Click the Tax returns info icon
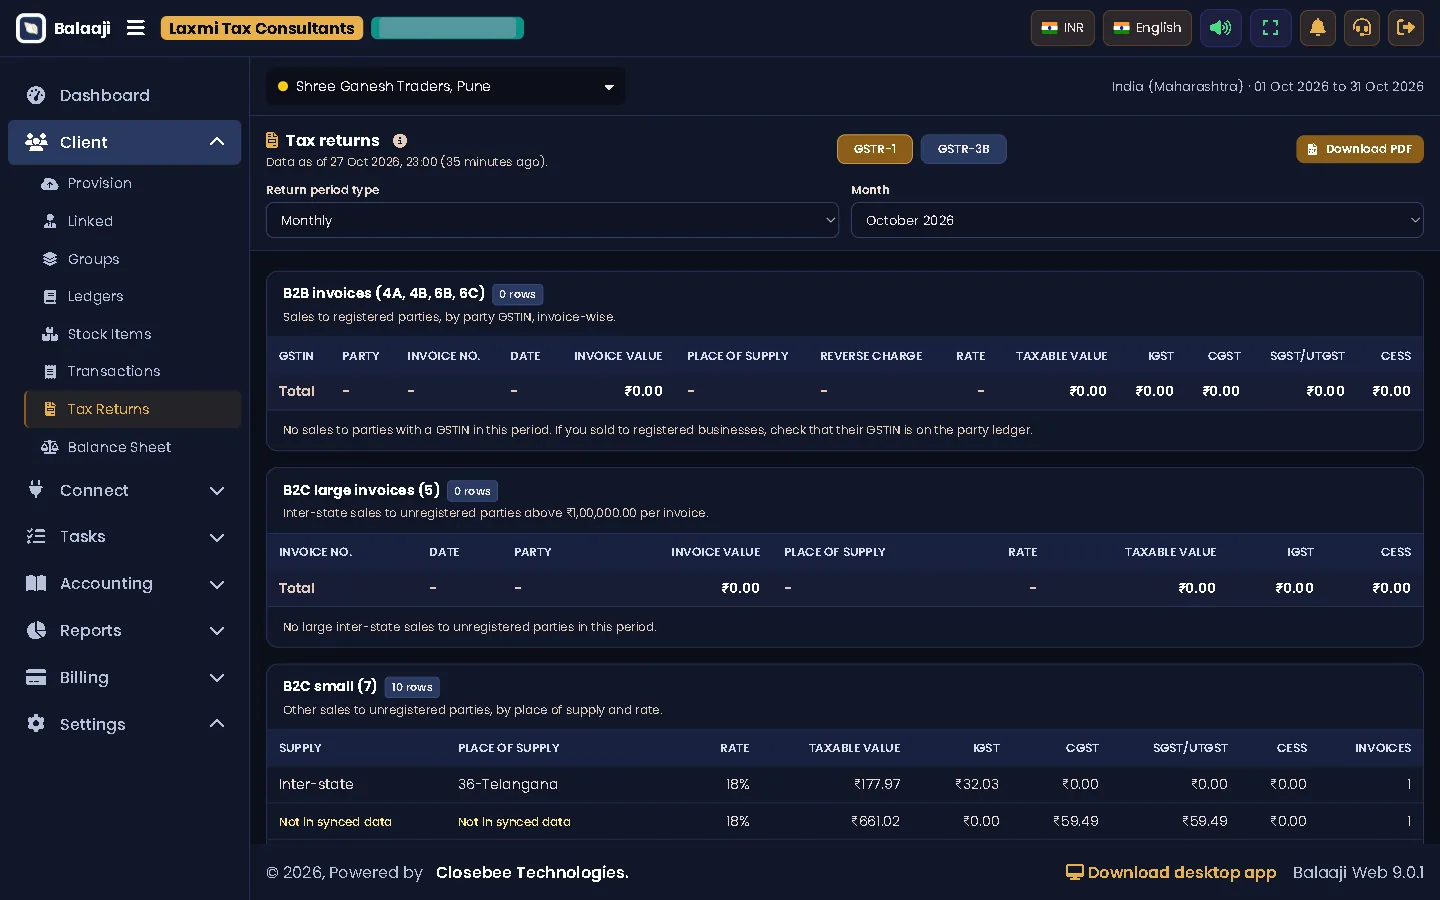Viewport: 1440px width, 900px height. pos(400,141)
